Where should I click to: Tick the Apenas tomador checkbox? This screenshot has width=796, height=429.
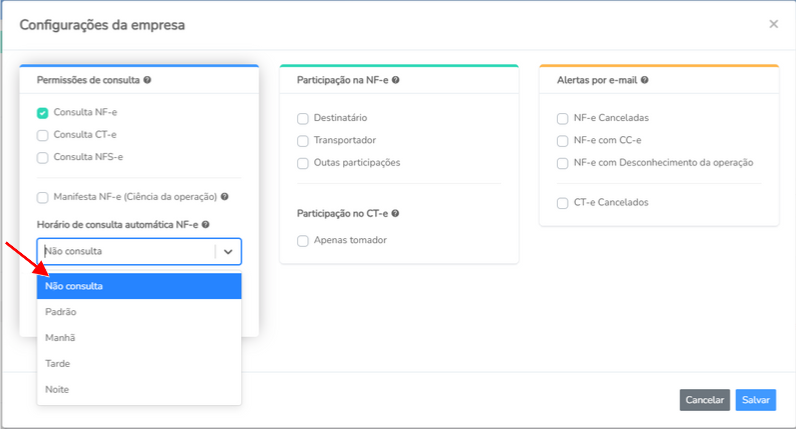(303, 241)
